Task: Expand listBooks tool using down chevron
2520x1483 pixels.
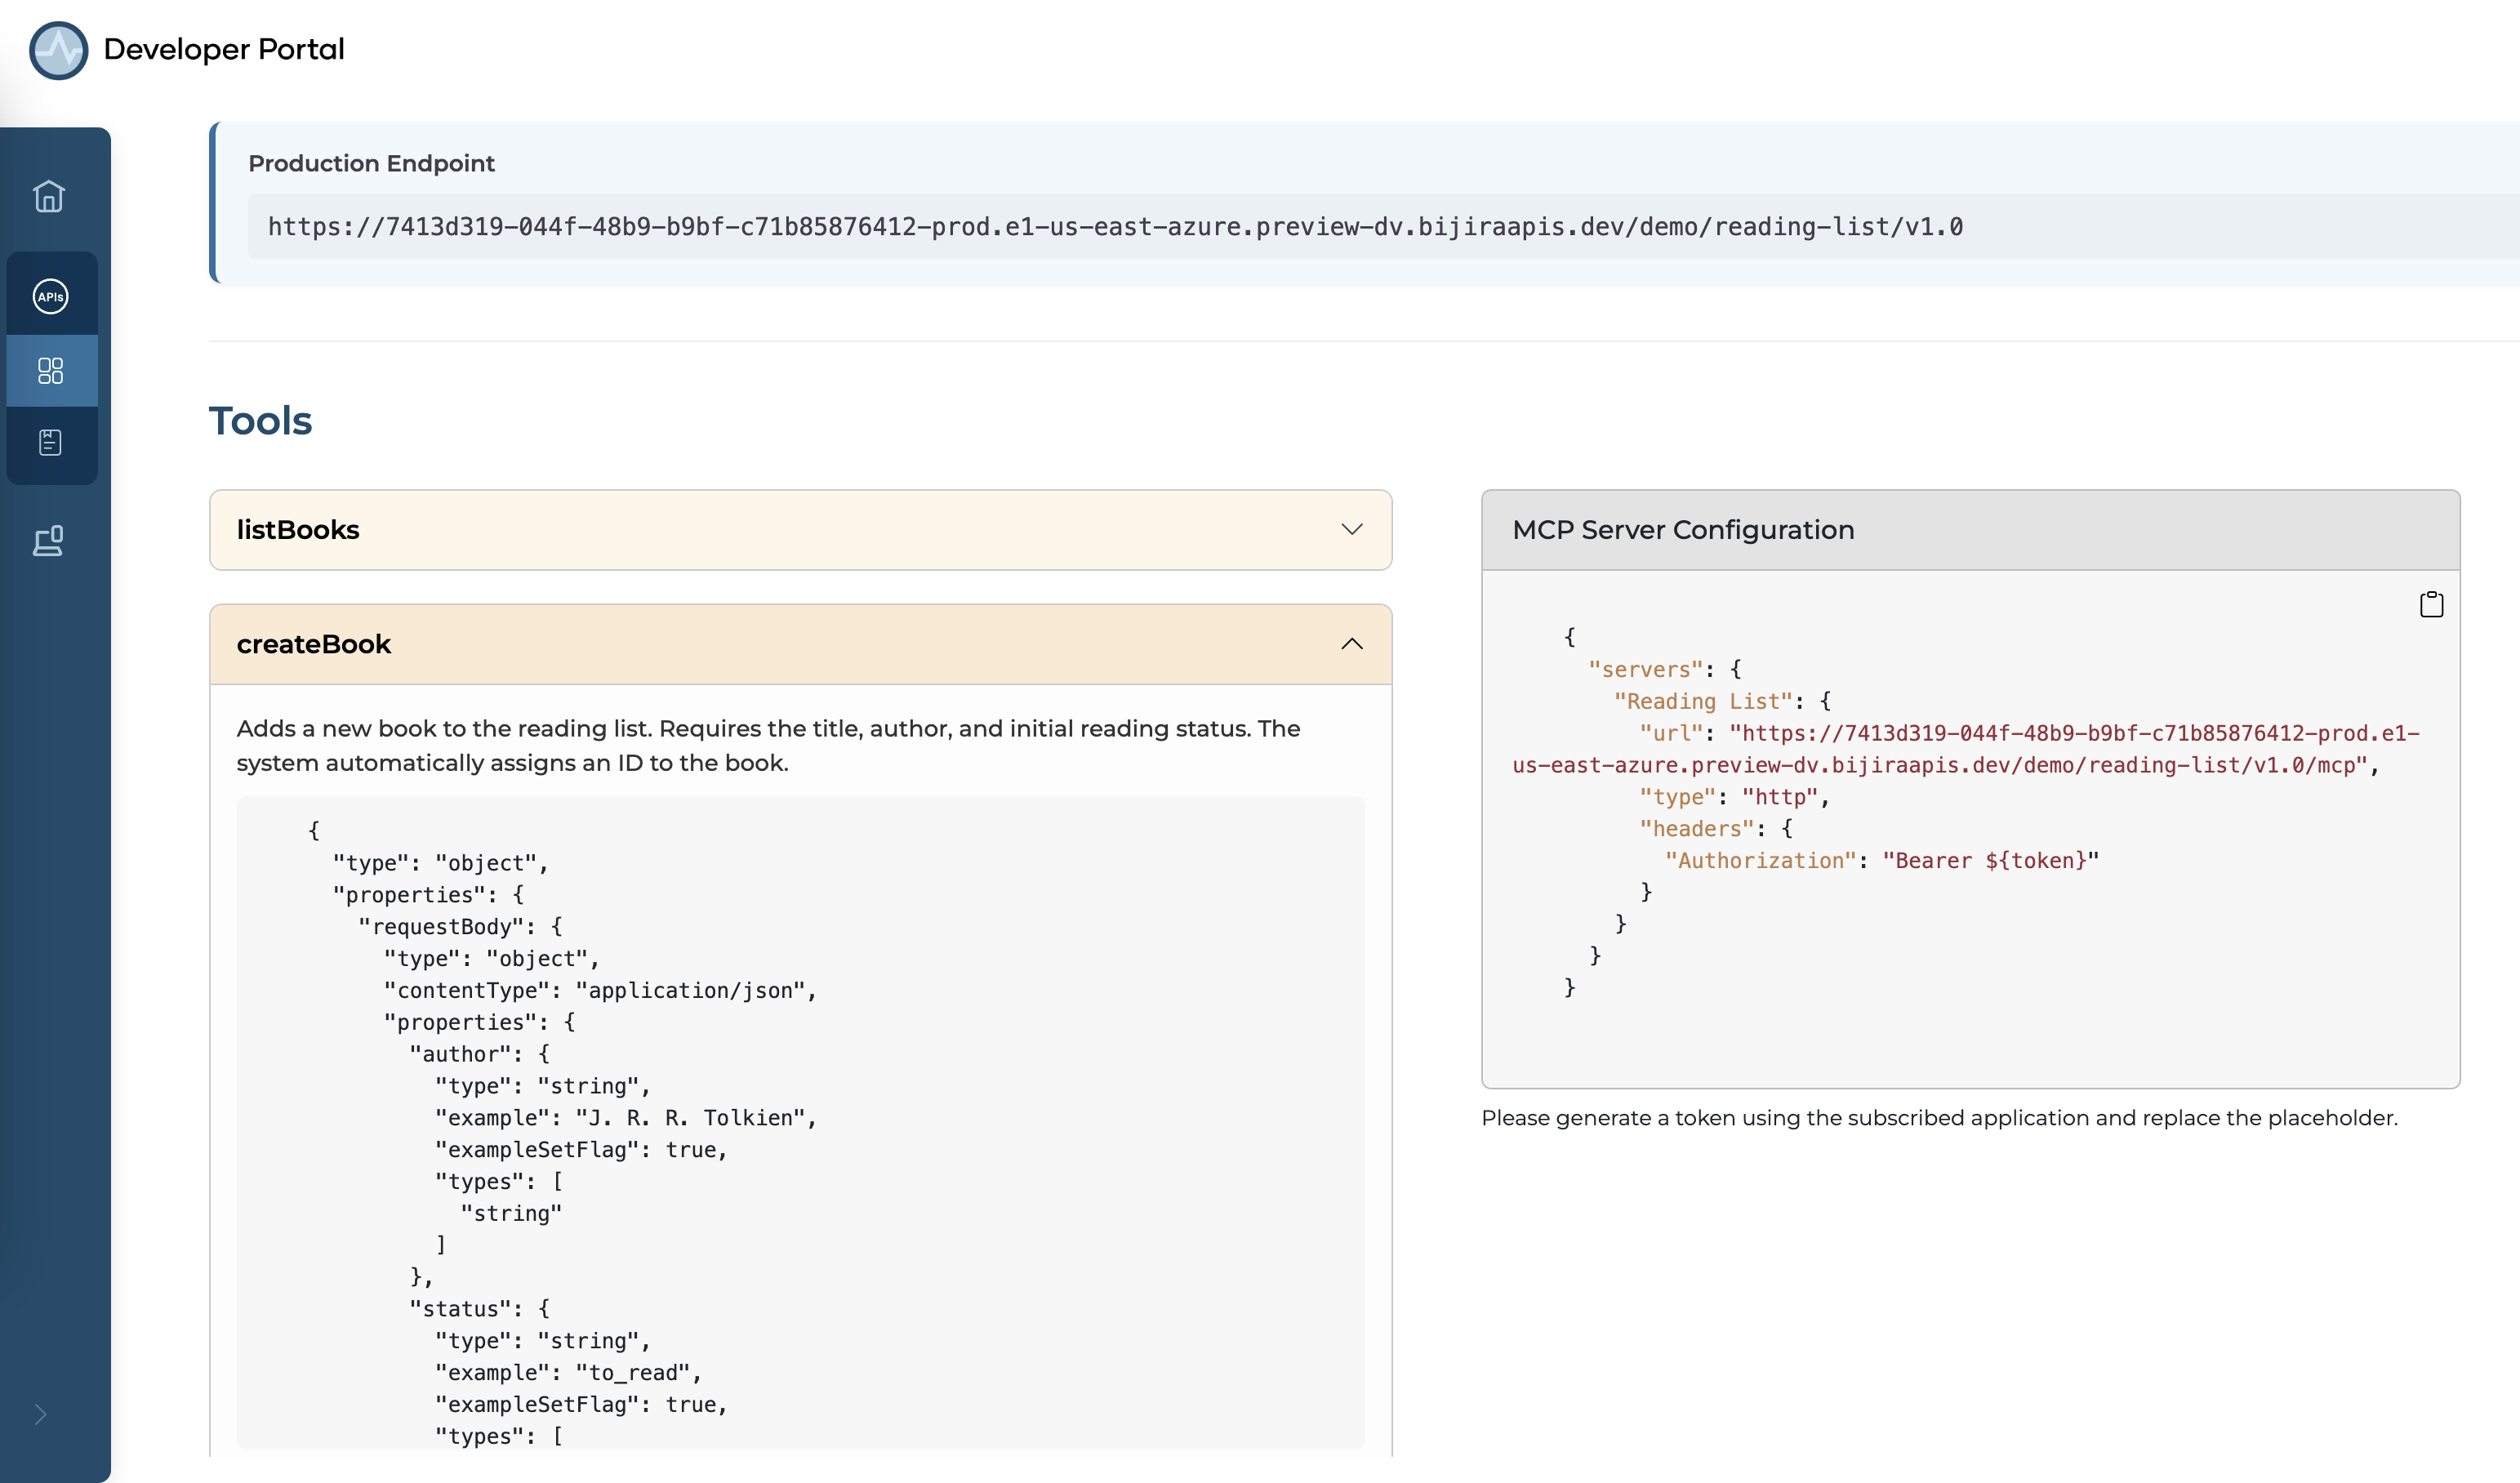Action: pyautogui.click(x=1351, y=530)
